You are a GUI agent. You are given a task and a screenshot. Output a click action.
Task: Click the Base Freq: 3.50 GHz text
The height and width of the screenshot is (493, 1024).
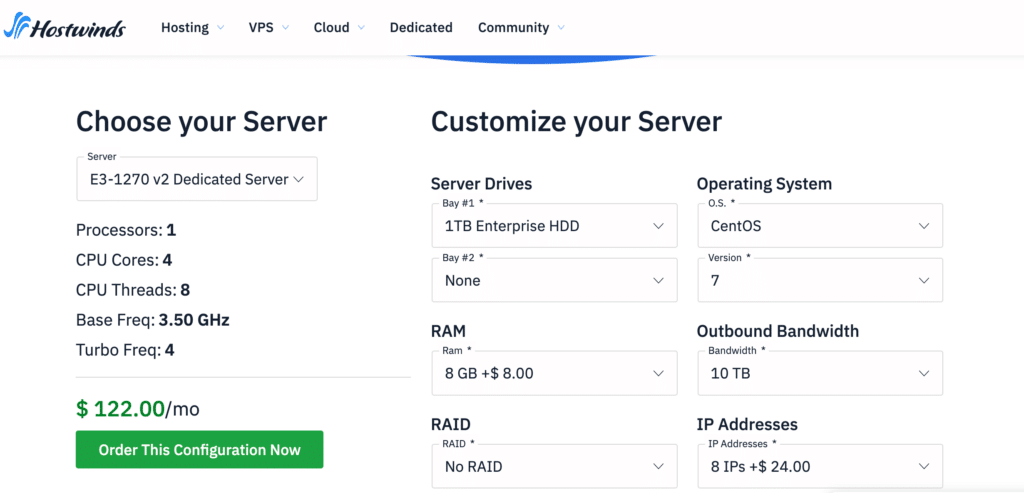click(x=153, y=320)
